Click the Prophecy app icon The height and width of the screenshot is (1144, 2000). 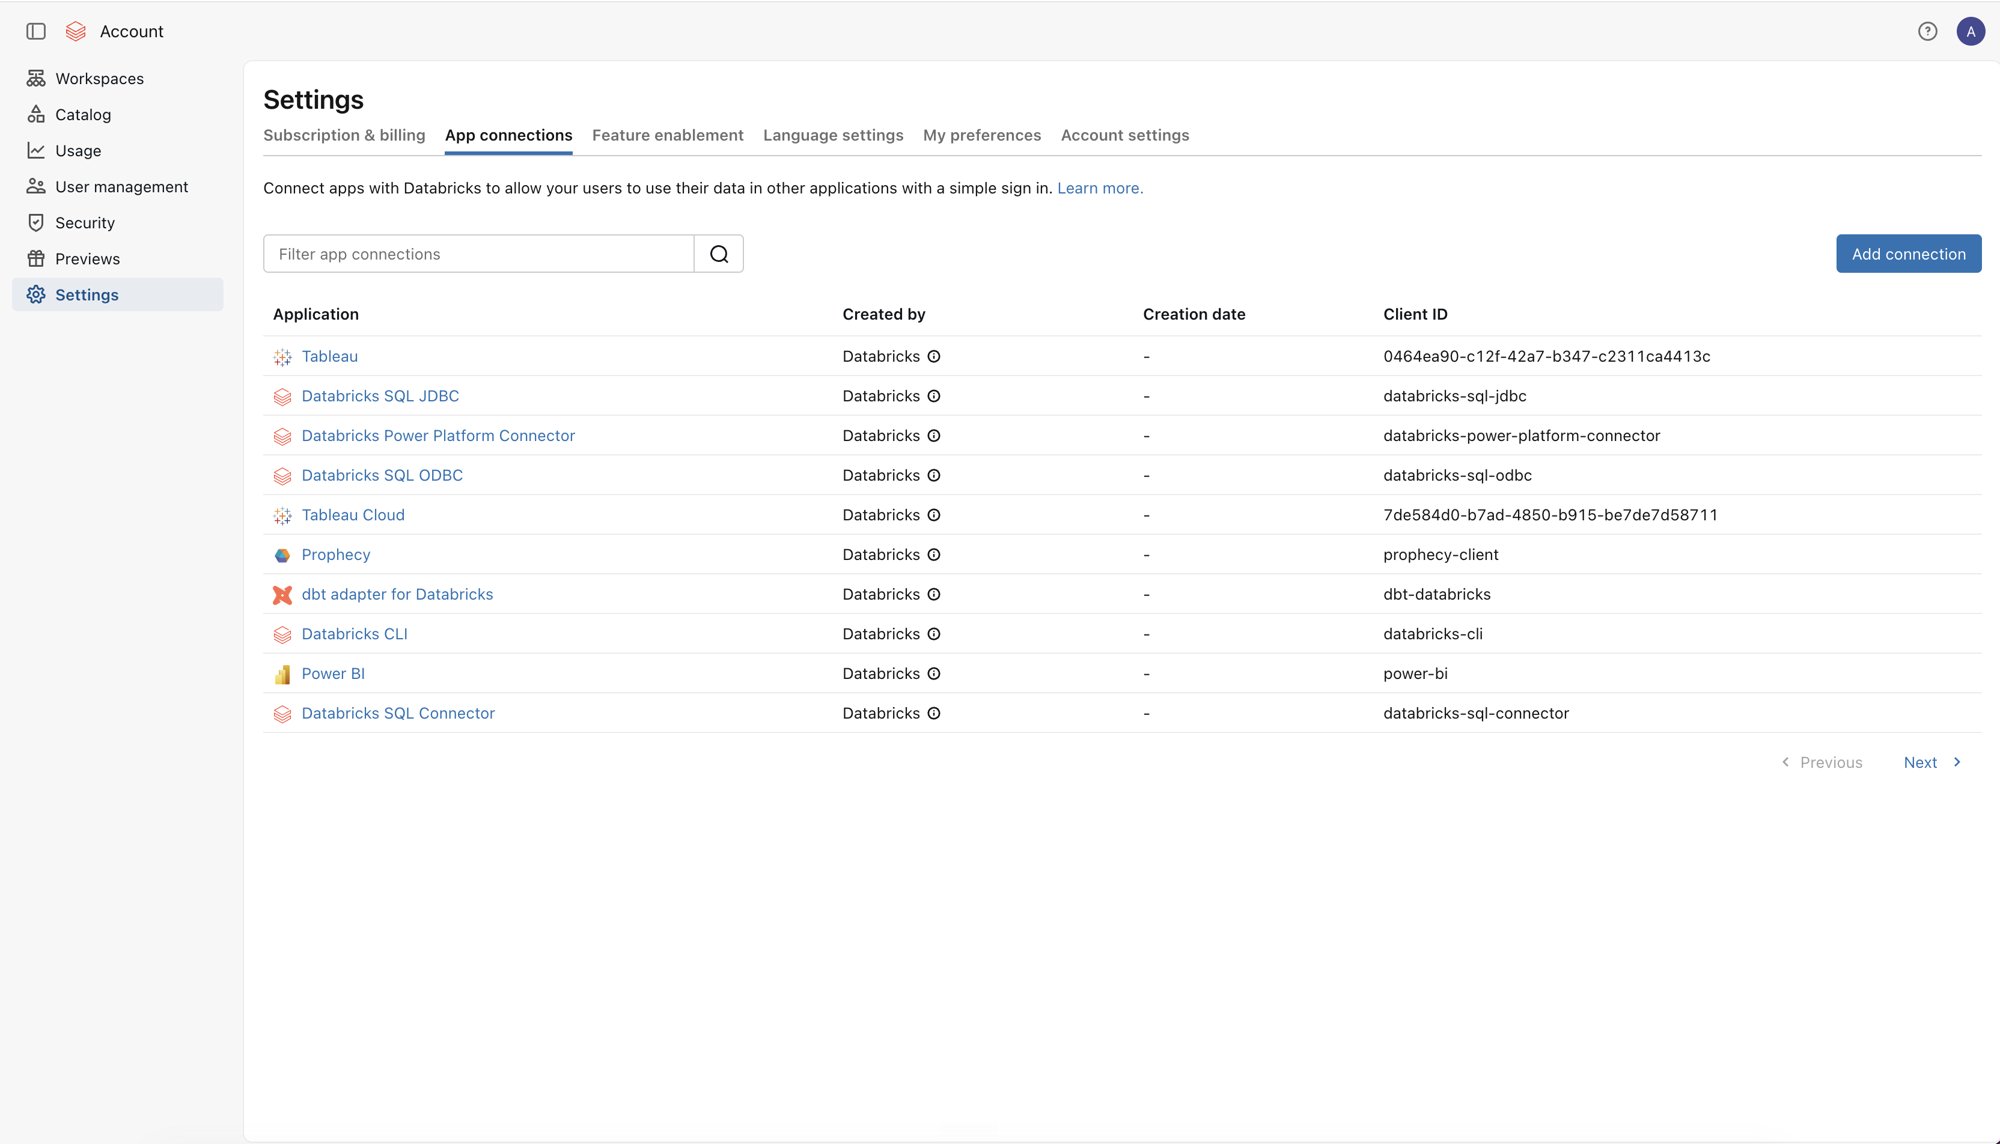[x=283, y=555]
